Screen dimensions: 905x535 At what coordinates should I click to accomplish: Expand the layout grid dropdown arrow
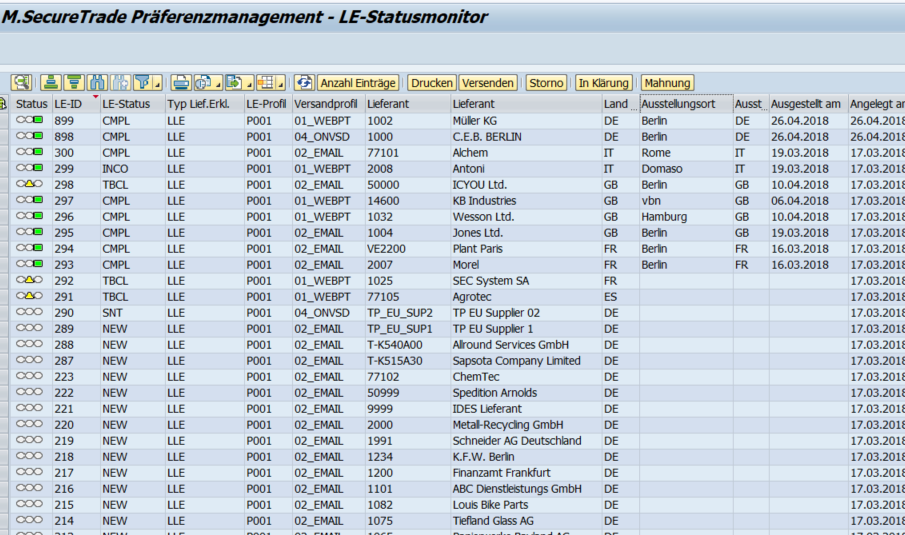280,84
